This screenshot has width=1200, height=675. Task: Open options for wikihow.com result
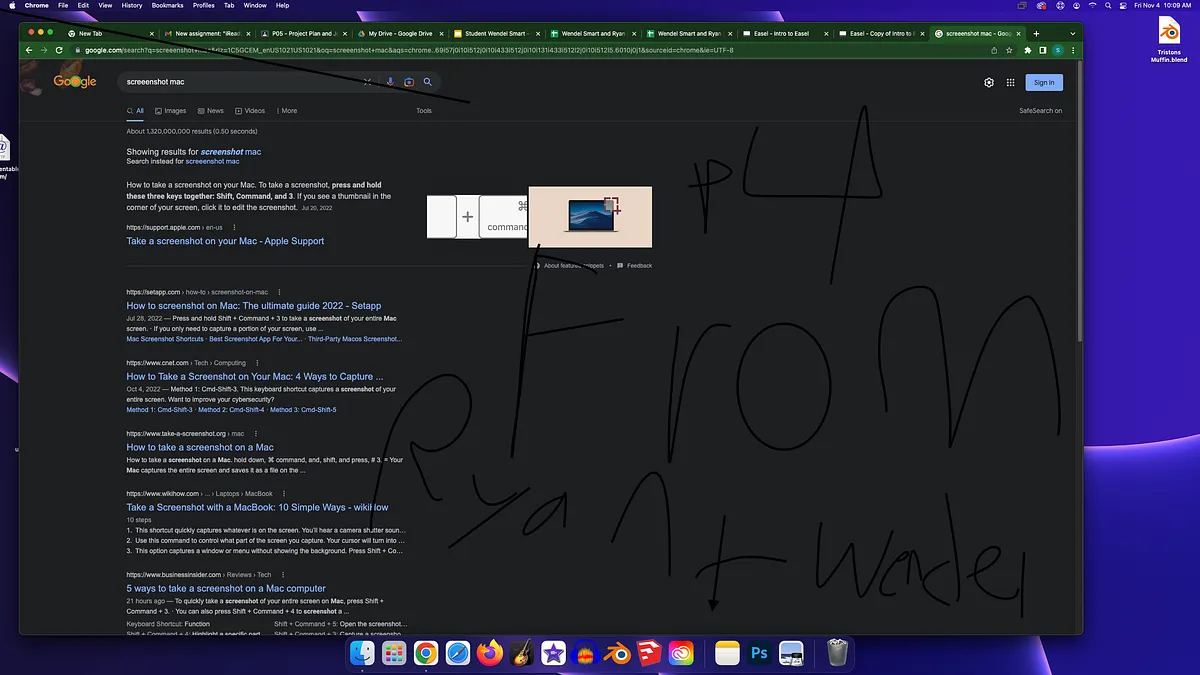click(x=284, y=494)
